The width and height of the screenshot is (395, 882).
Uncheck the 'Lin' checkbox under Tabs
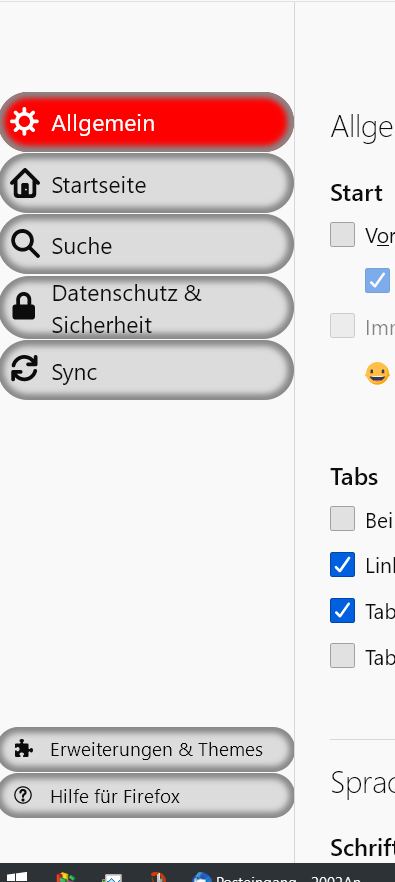click(342, 565)
